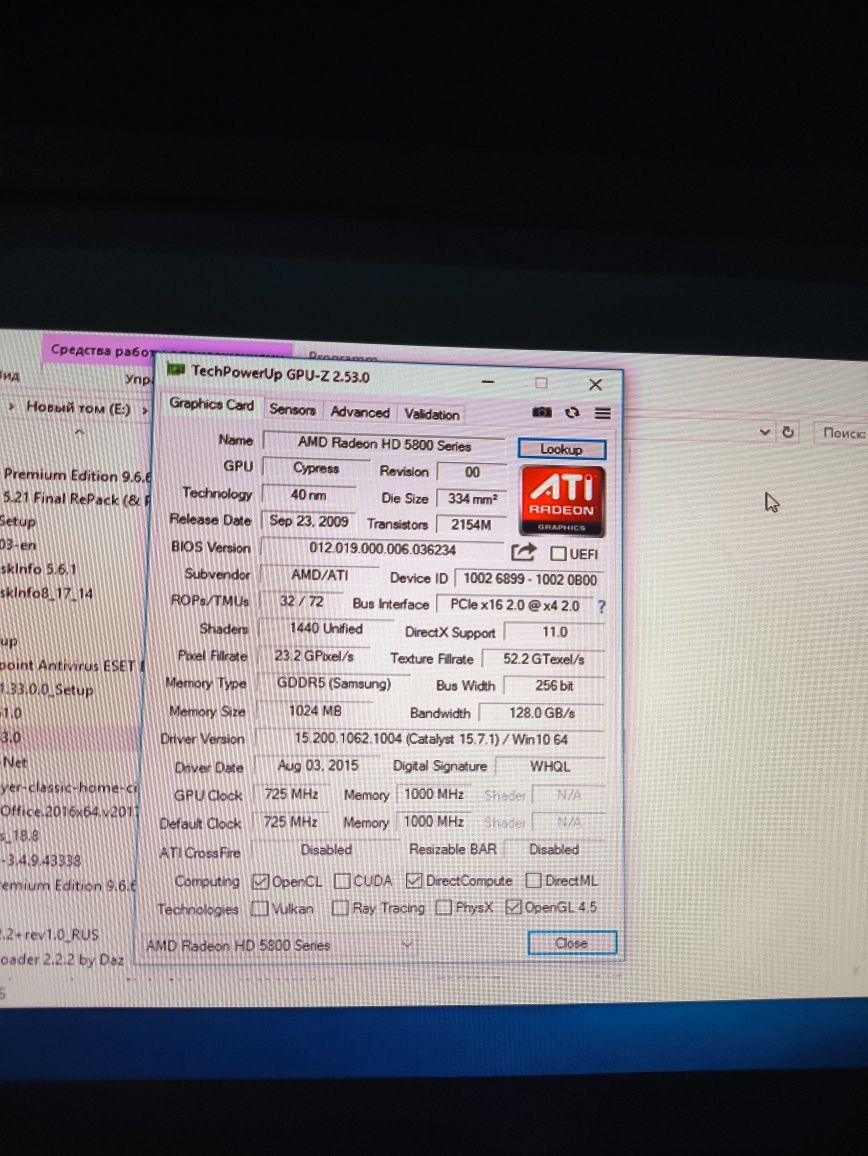
Task: Click the Die Size value 334 mm²
Action: click(472, 498)
